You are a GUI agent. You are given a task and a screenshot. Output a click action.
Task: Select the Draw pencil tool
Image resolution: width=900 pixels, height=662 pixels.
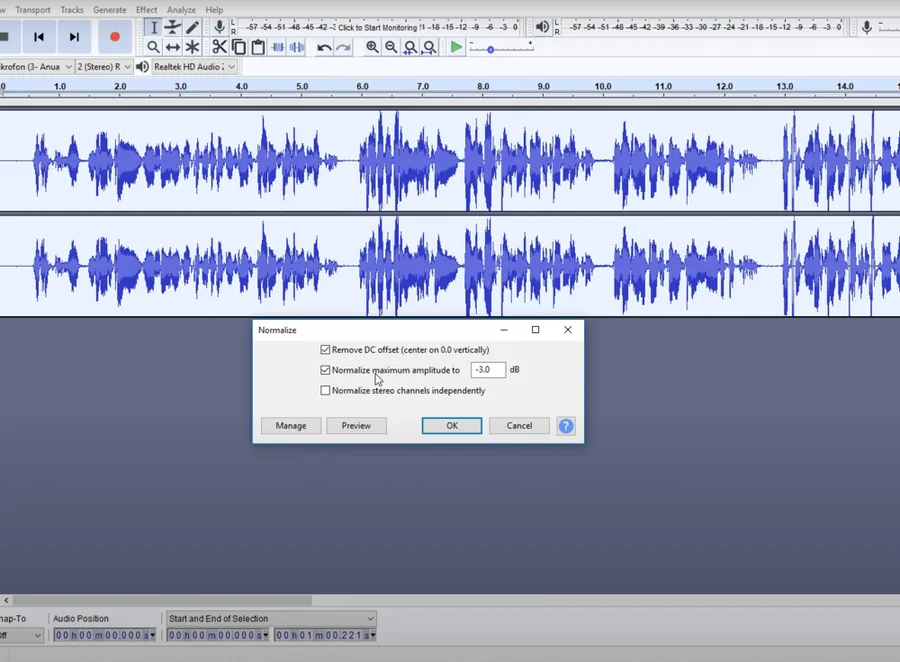192,27
